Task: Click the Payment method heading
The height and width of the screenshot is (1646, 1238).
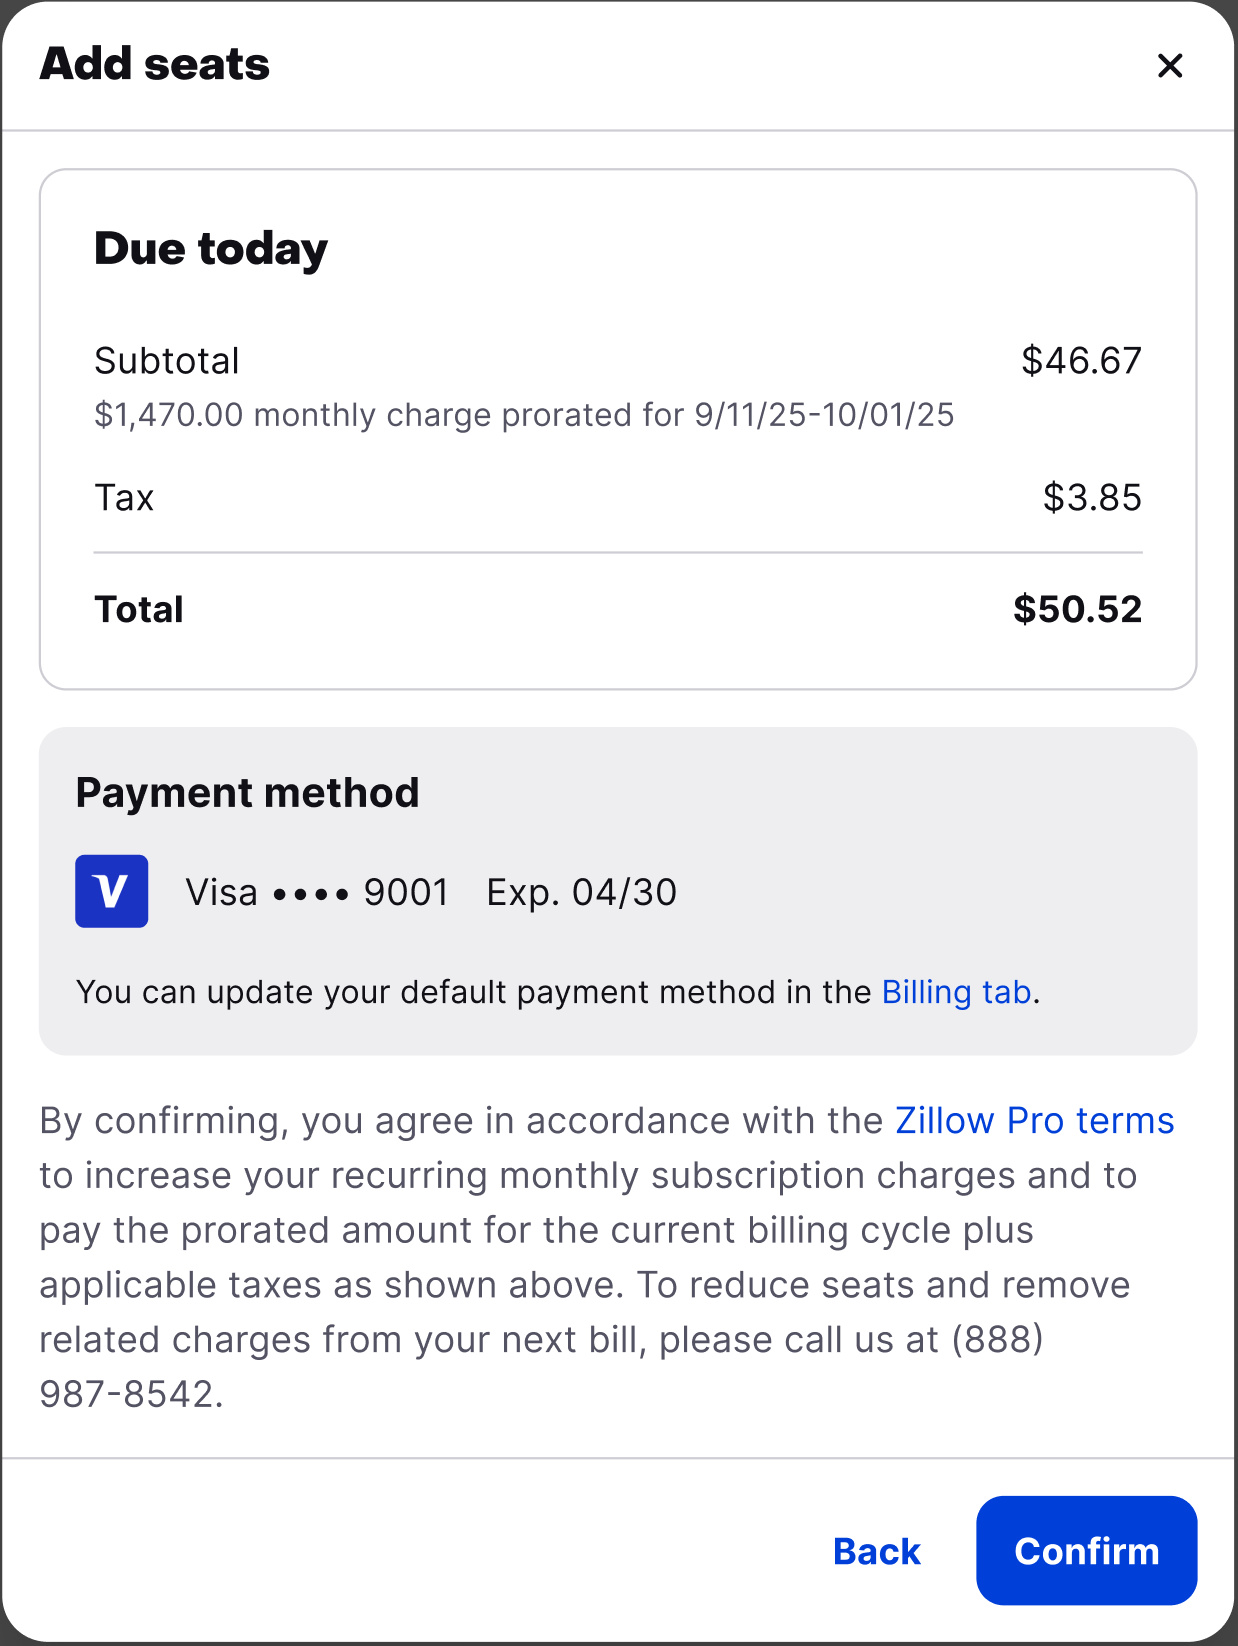Action: 247,793
